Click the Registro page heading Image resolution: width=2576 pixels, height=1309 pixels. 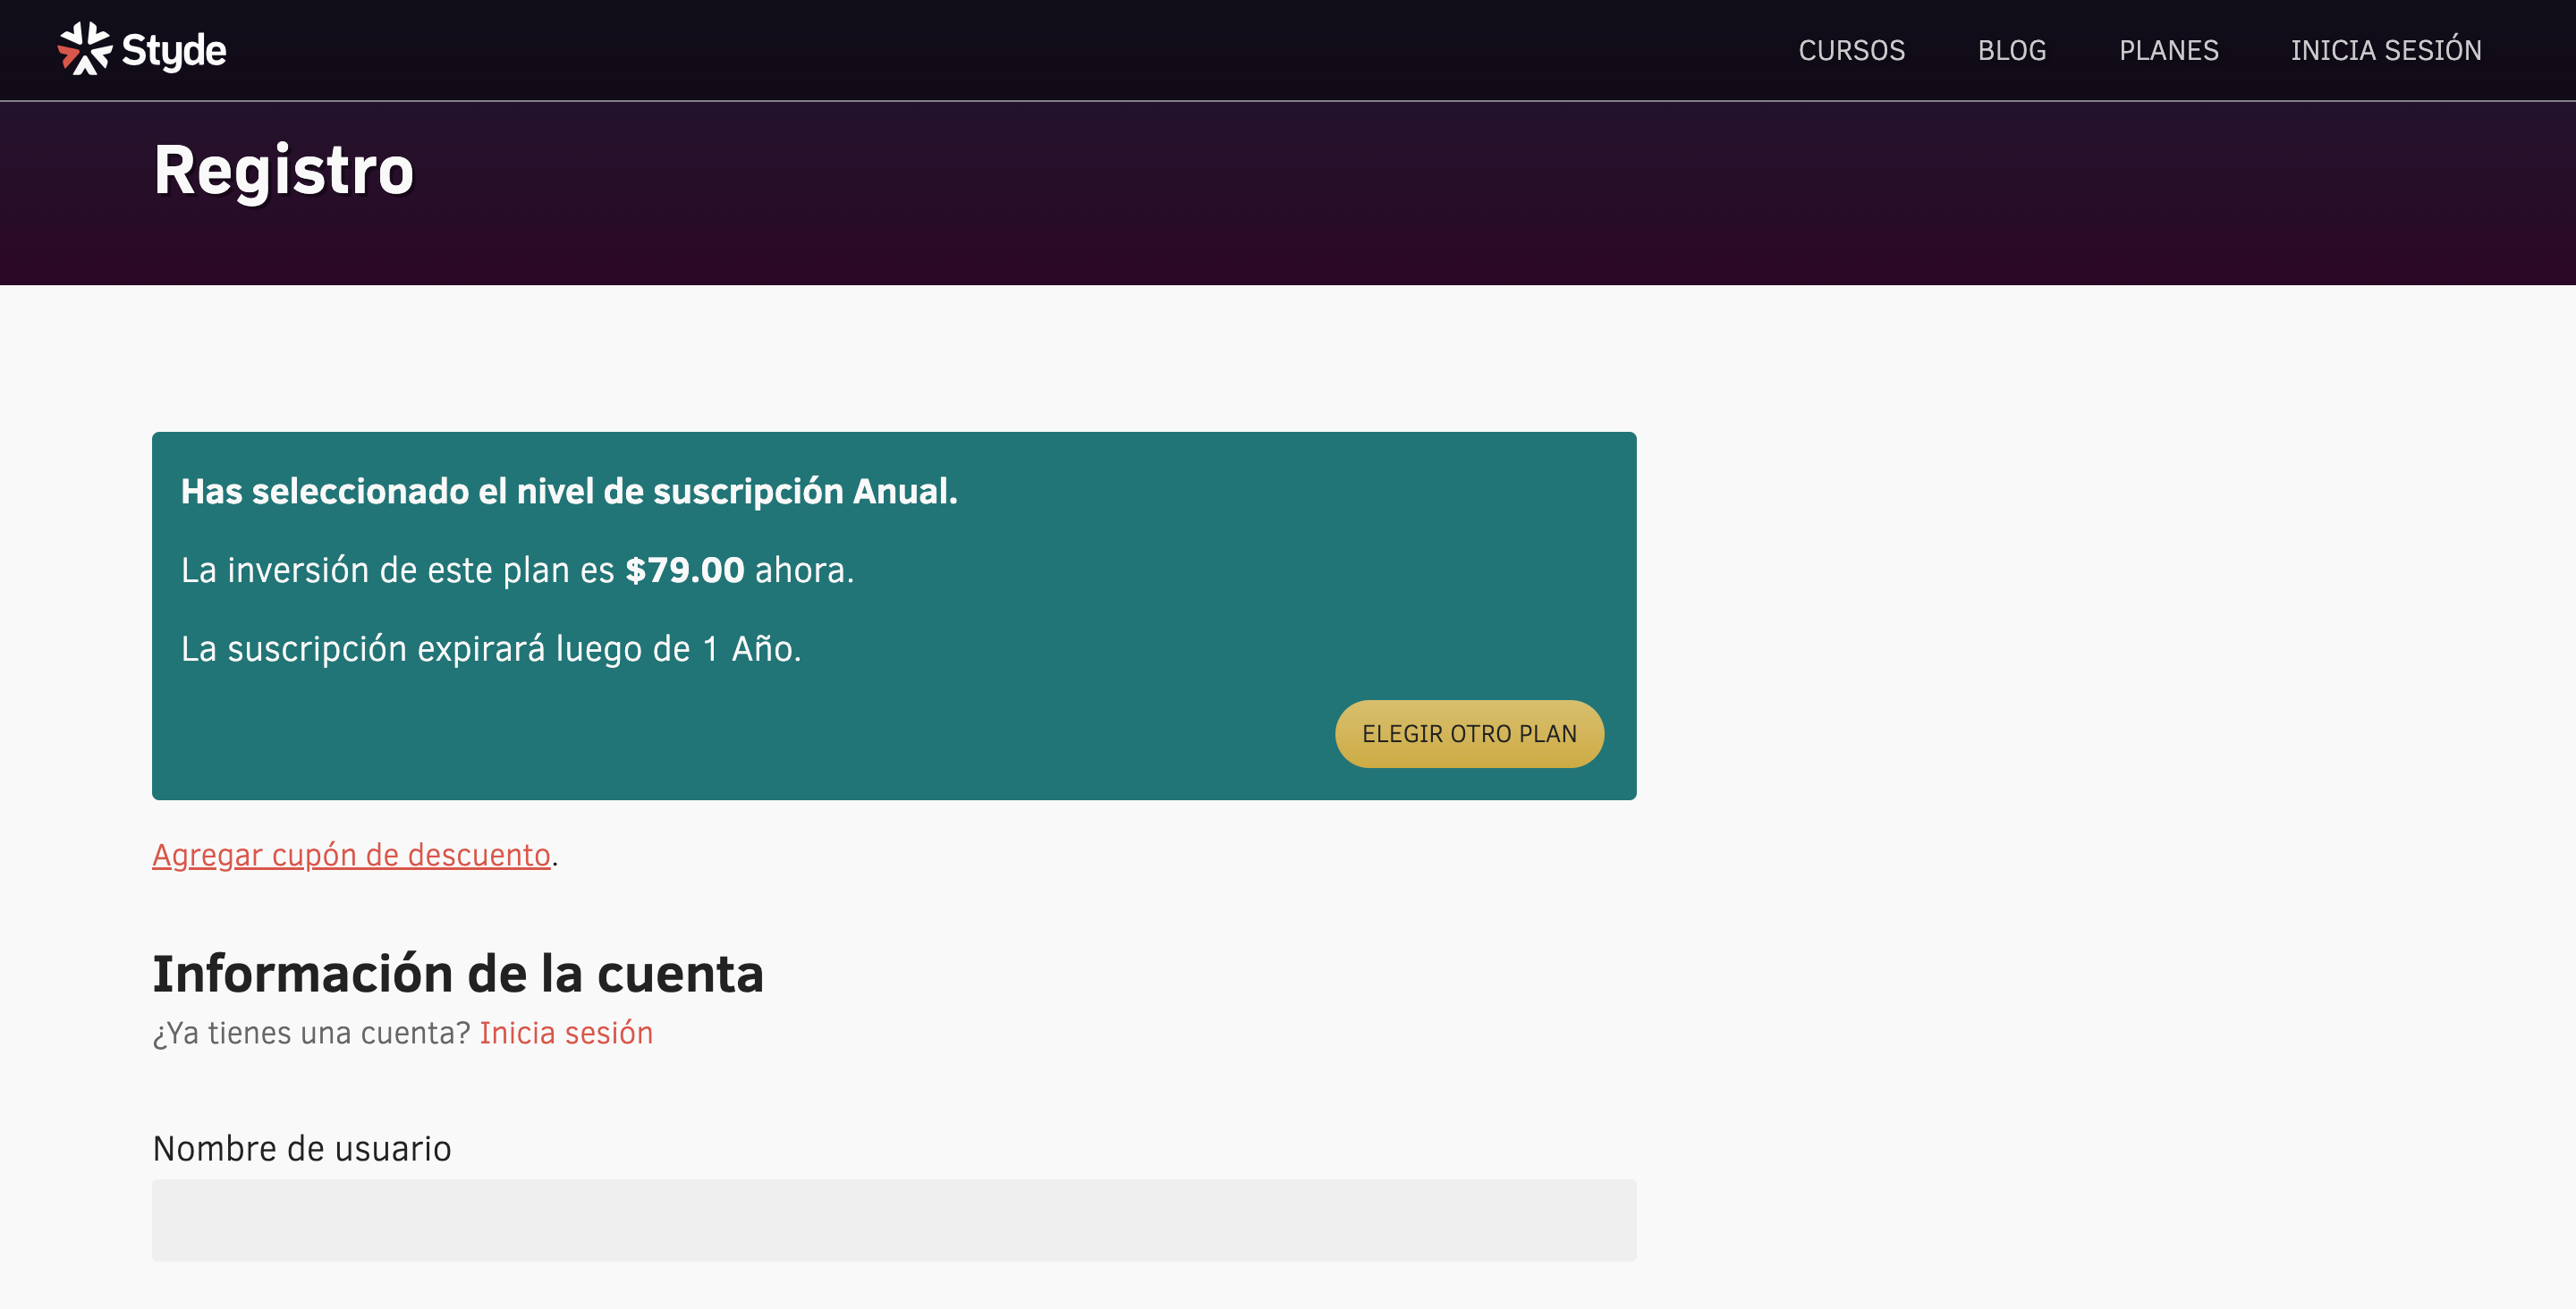pos(284,169)
